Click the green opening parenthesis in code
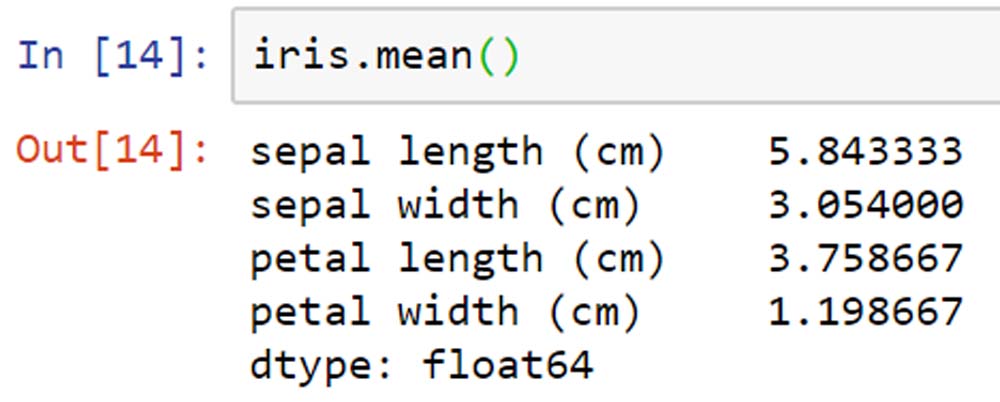1000x402 pixels. 486,57
